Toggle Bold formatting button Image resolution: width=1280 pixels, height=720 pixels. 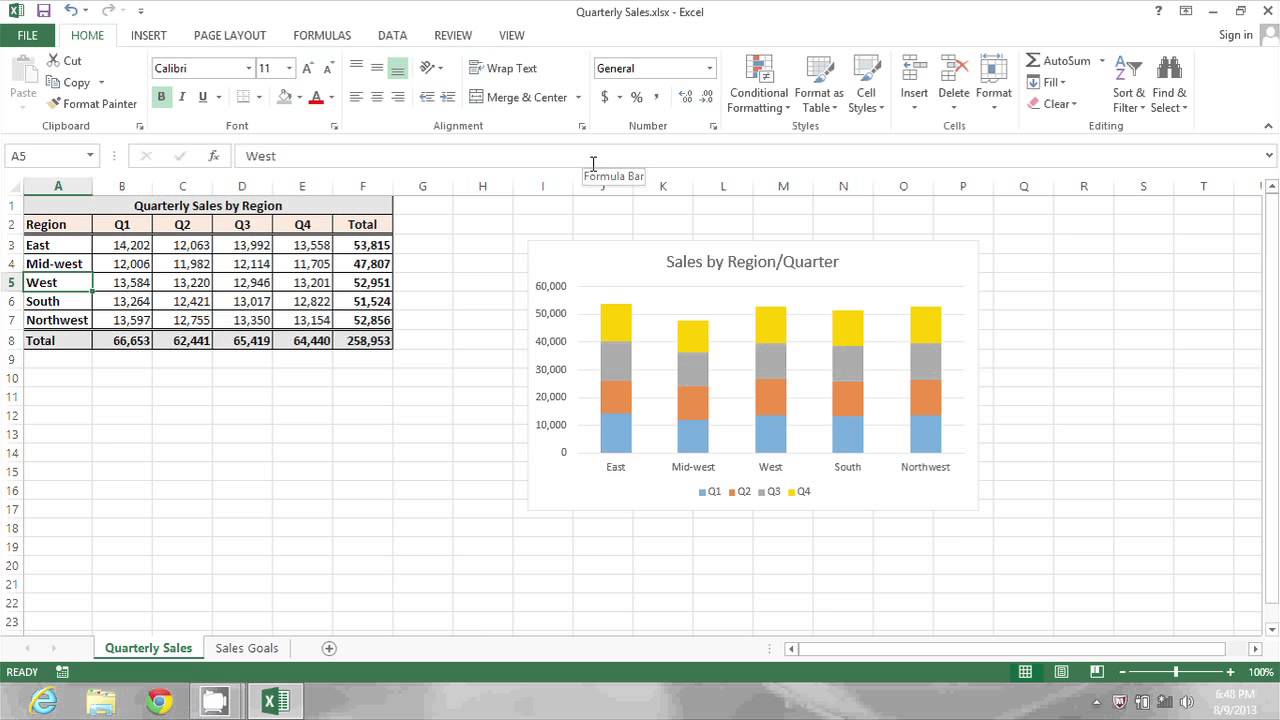click(x=161, y=97)
